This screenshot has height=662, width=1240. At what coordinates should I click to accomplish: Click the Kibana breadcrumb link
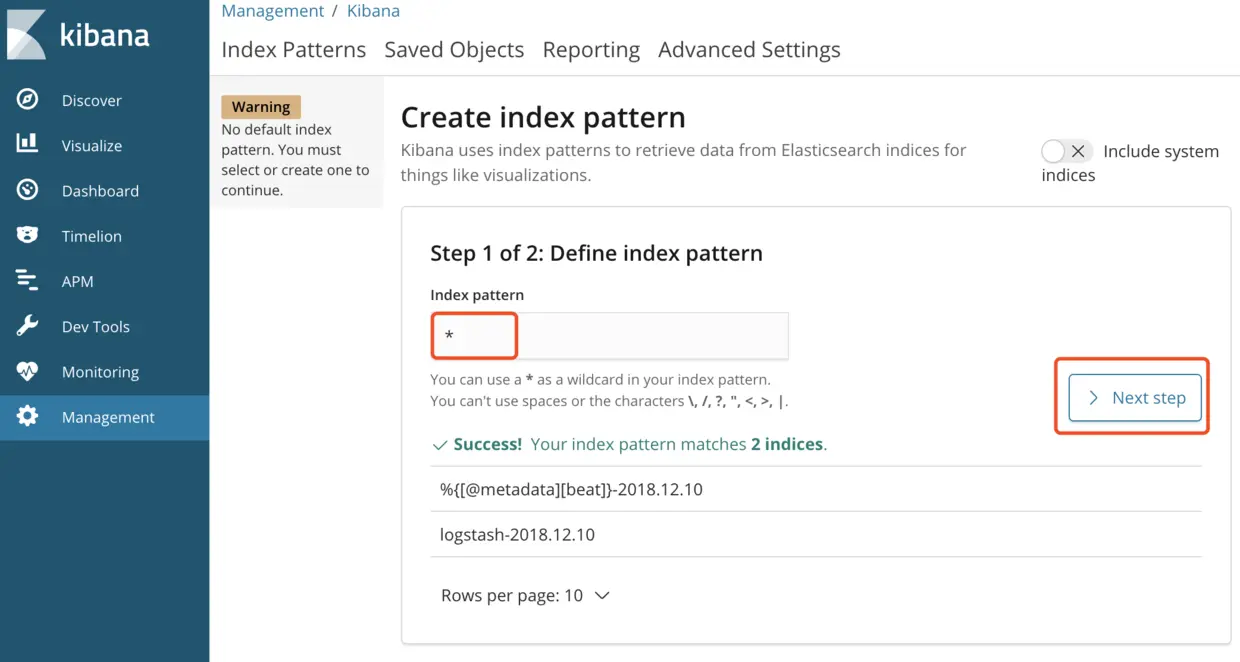tap(373, 11)
